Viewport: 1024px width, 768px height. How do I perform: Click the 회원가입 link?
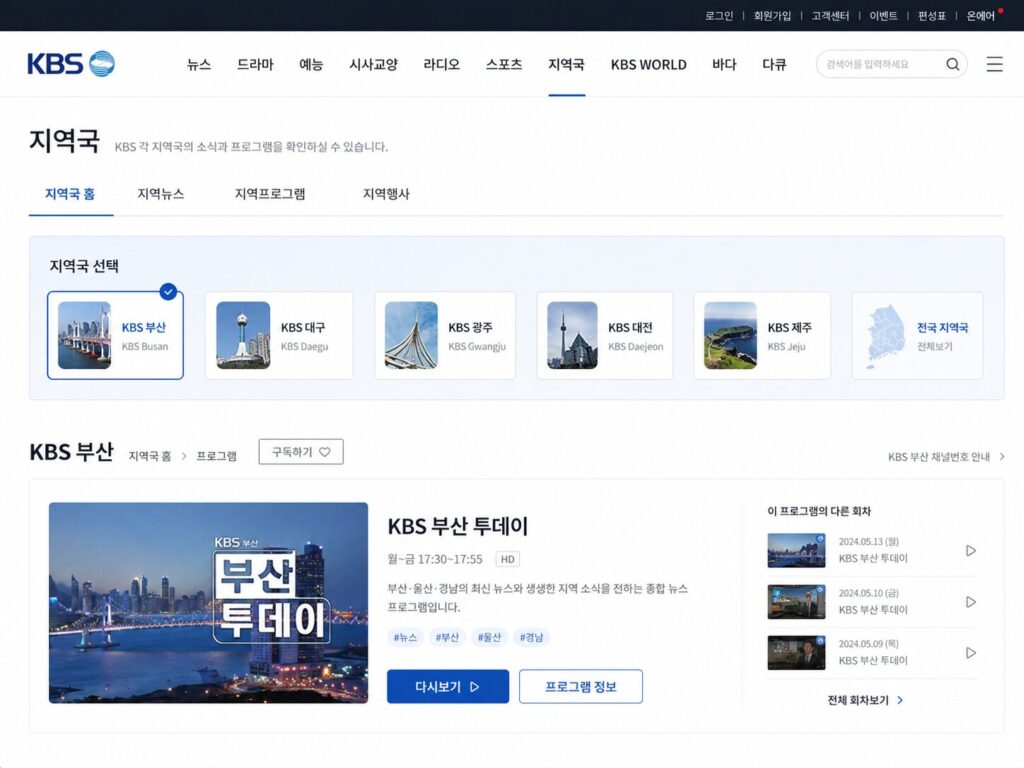[x=772, y=16]
